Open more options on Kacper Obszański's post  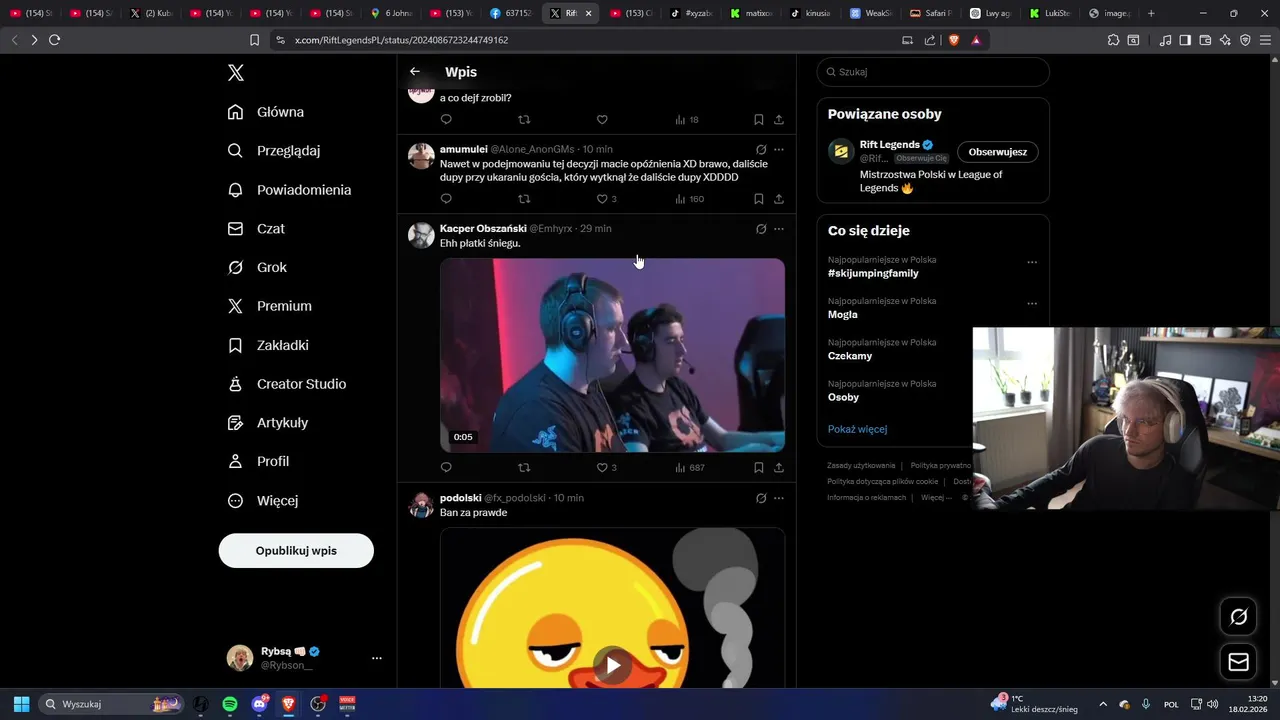coord(779,228)
